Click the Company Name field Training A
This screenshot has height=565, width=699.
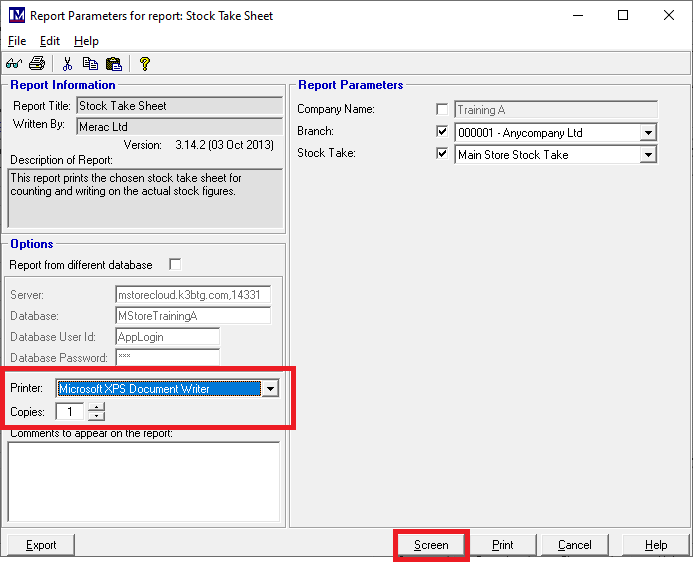click(x=556, y=110)
